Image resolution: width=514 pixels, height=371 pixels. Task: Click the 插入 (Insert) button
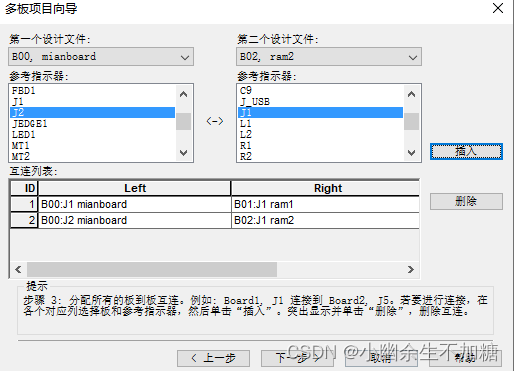(466, 152)
